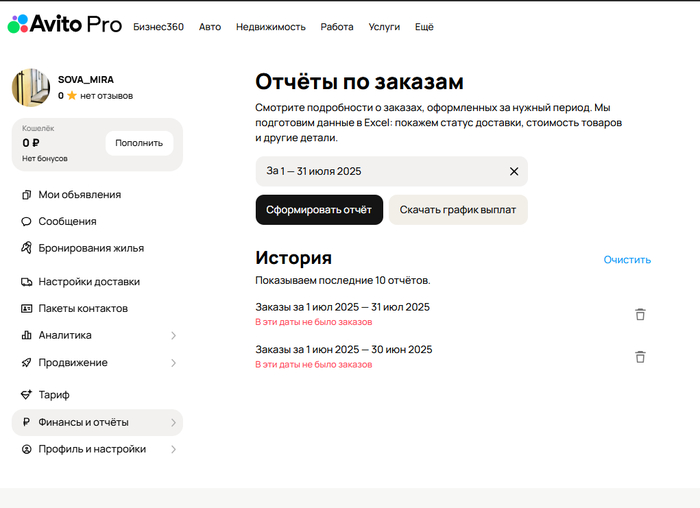
Task: Click the Скачать график выплат button
Action: pyautogui.click(x=458, y=210)
